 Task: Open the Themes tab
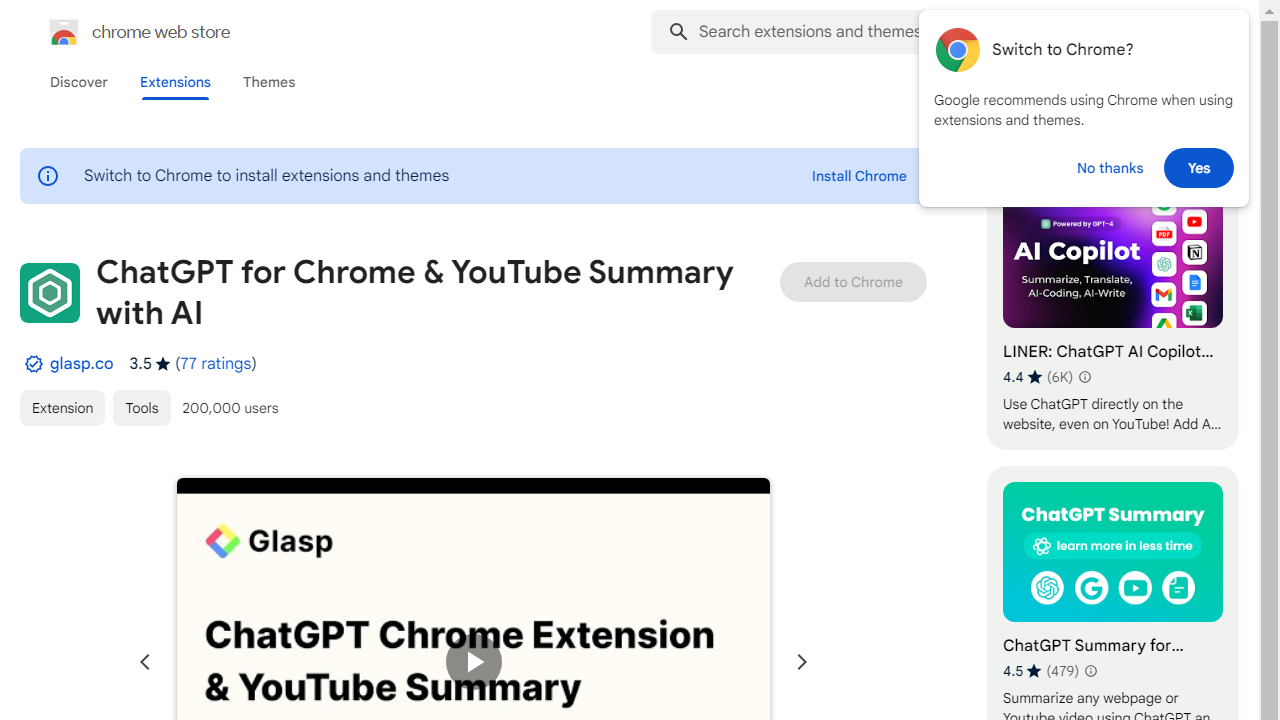pos(269,82)
